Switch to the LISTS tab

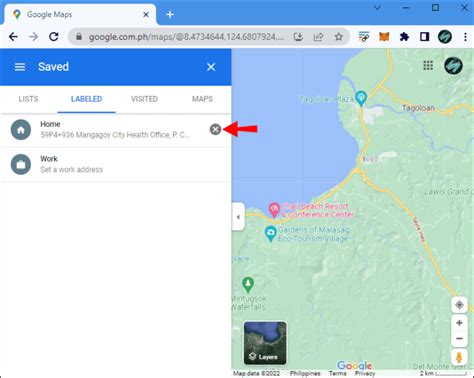(28, 99)
